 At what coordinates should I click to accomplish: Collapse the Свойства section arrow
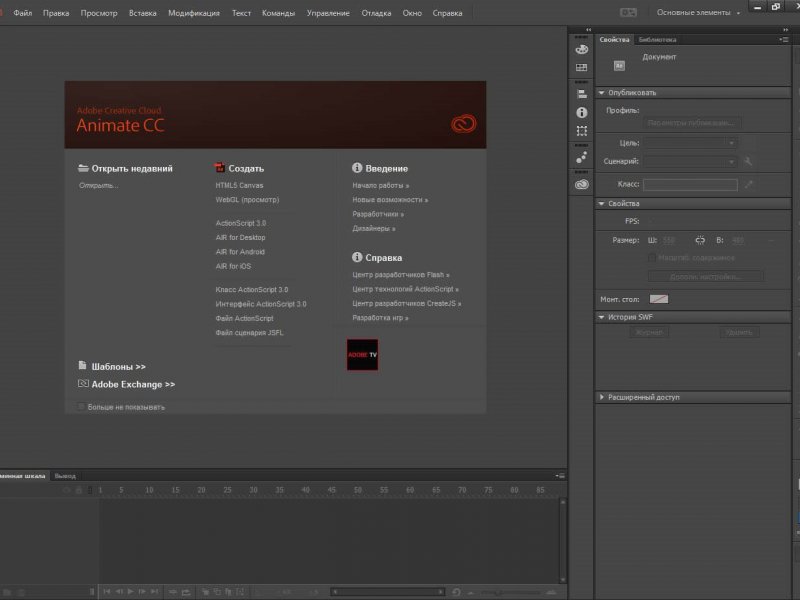coord(602,204)
